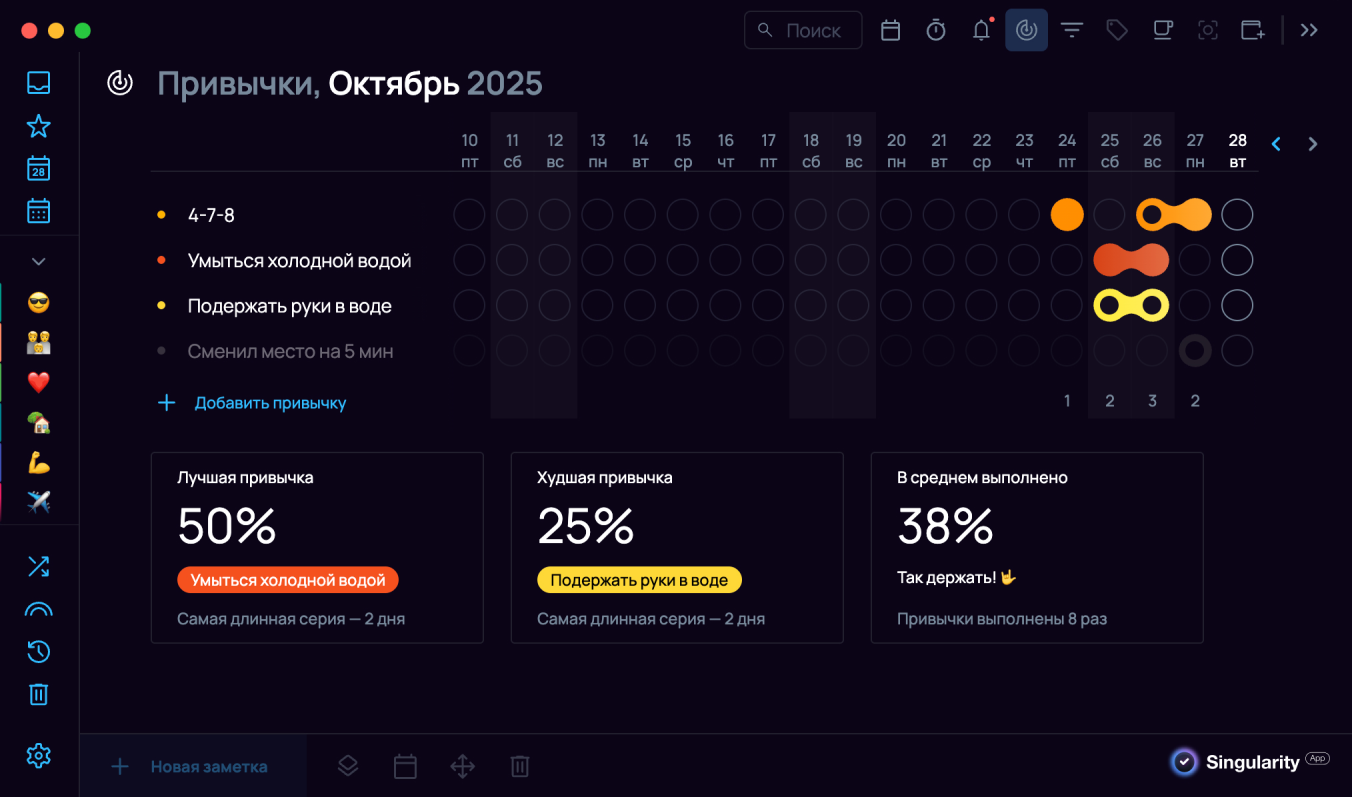Check off Умыться холодной водой for today

(1237, 260)
